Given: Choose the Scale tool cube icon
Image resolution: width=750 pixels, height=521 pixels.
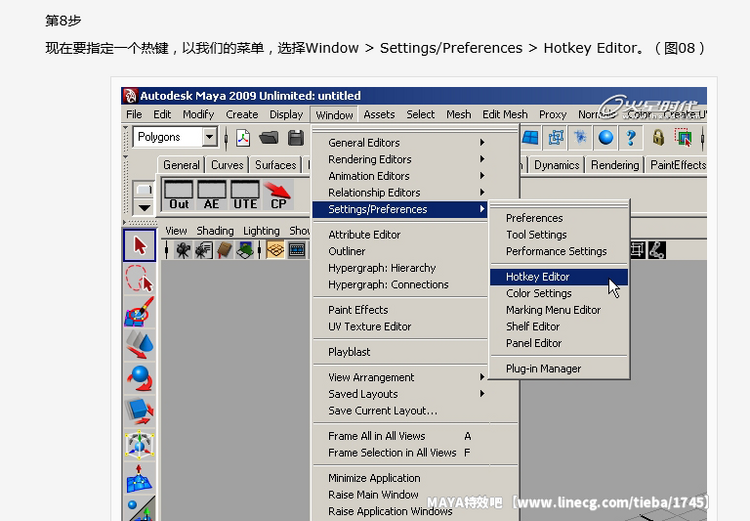Looking at the screenshot, I should tap(140, 411).
